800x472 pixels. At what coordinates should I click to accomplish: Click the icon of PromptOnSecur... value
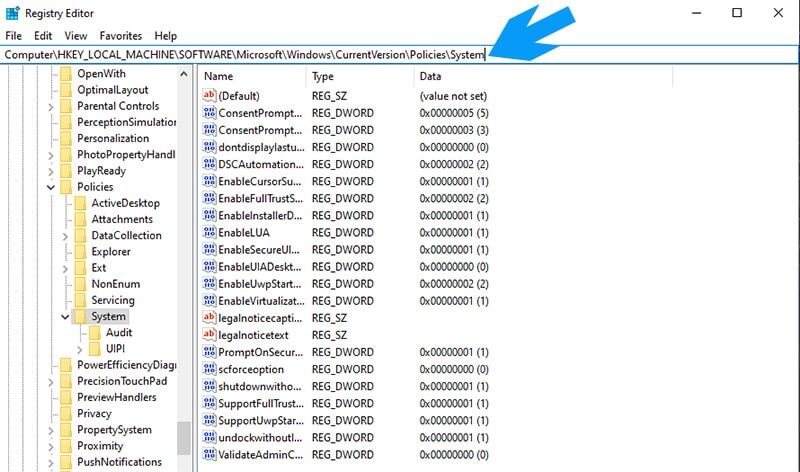coord(209,352)
